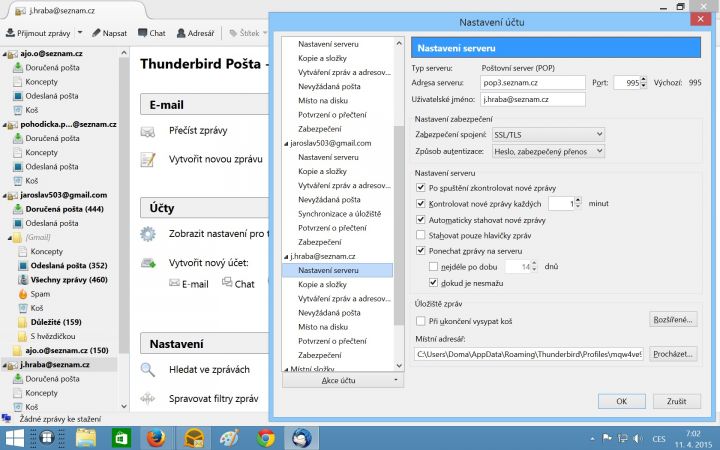Select Místo na disku under j.hraba@seznam.cz
The height and width of the screenshot is (450, 720).
point(323,326)
